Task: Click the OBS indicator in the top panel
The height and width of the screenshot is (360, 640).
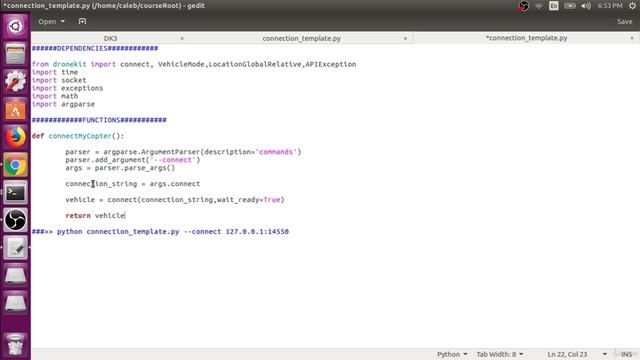Action: [x=523, y=6]
